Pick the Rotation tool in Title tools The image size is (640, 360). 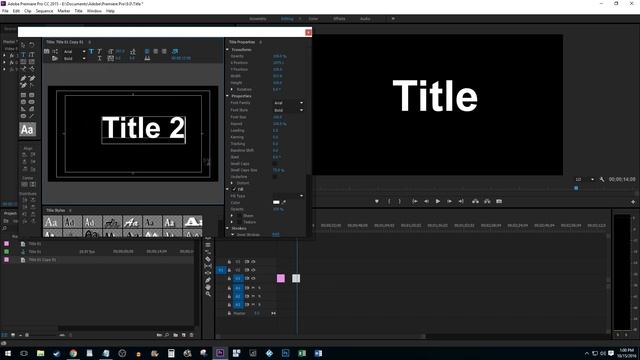tap(31, 45)
